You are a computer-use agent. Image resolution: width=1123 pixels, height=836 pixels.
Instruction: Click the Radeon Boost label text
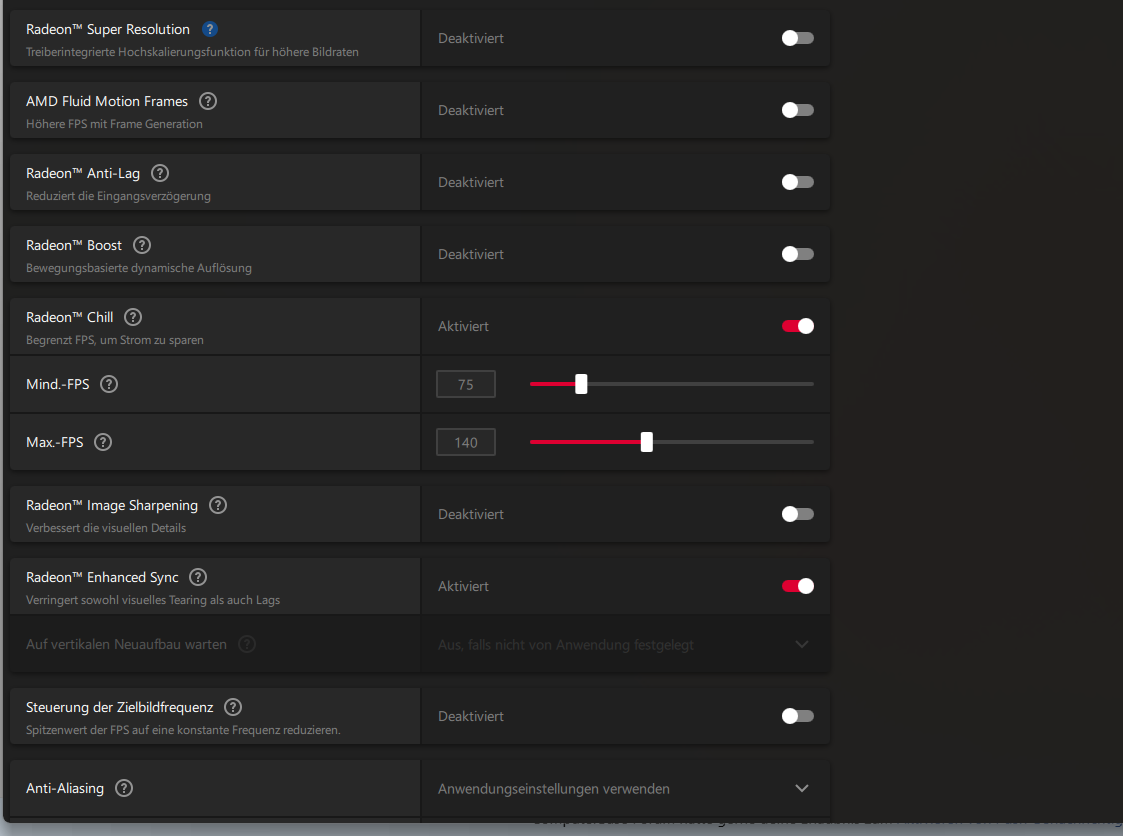[74, 245]
